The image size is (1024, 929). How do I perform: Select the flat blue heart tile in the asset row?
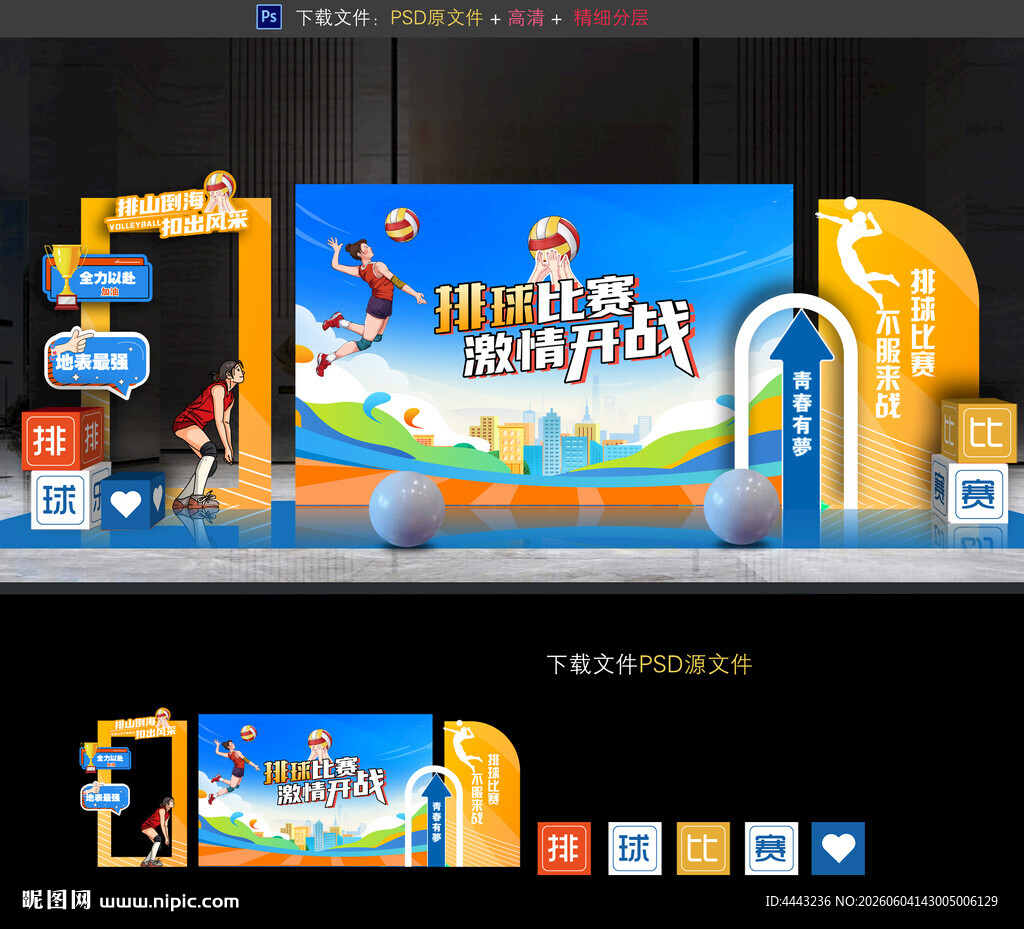[838, 849]
